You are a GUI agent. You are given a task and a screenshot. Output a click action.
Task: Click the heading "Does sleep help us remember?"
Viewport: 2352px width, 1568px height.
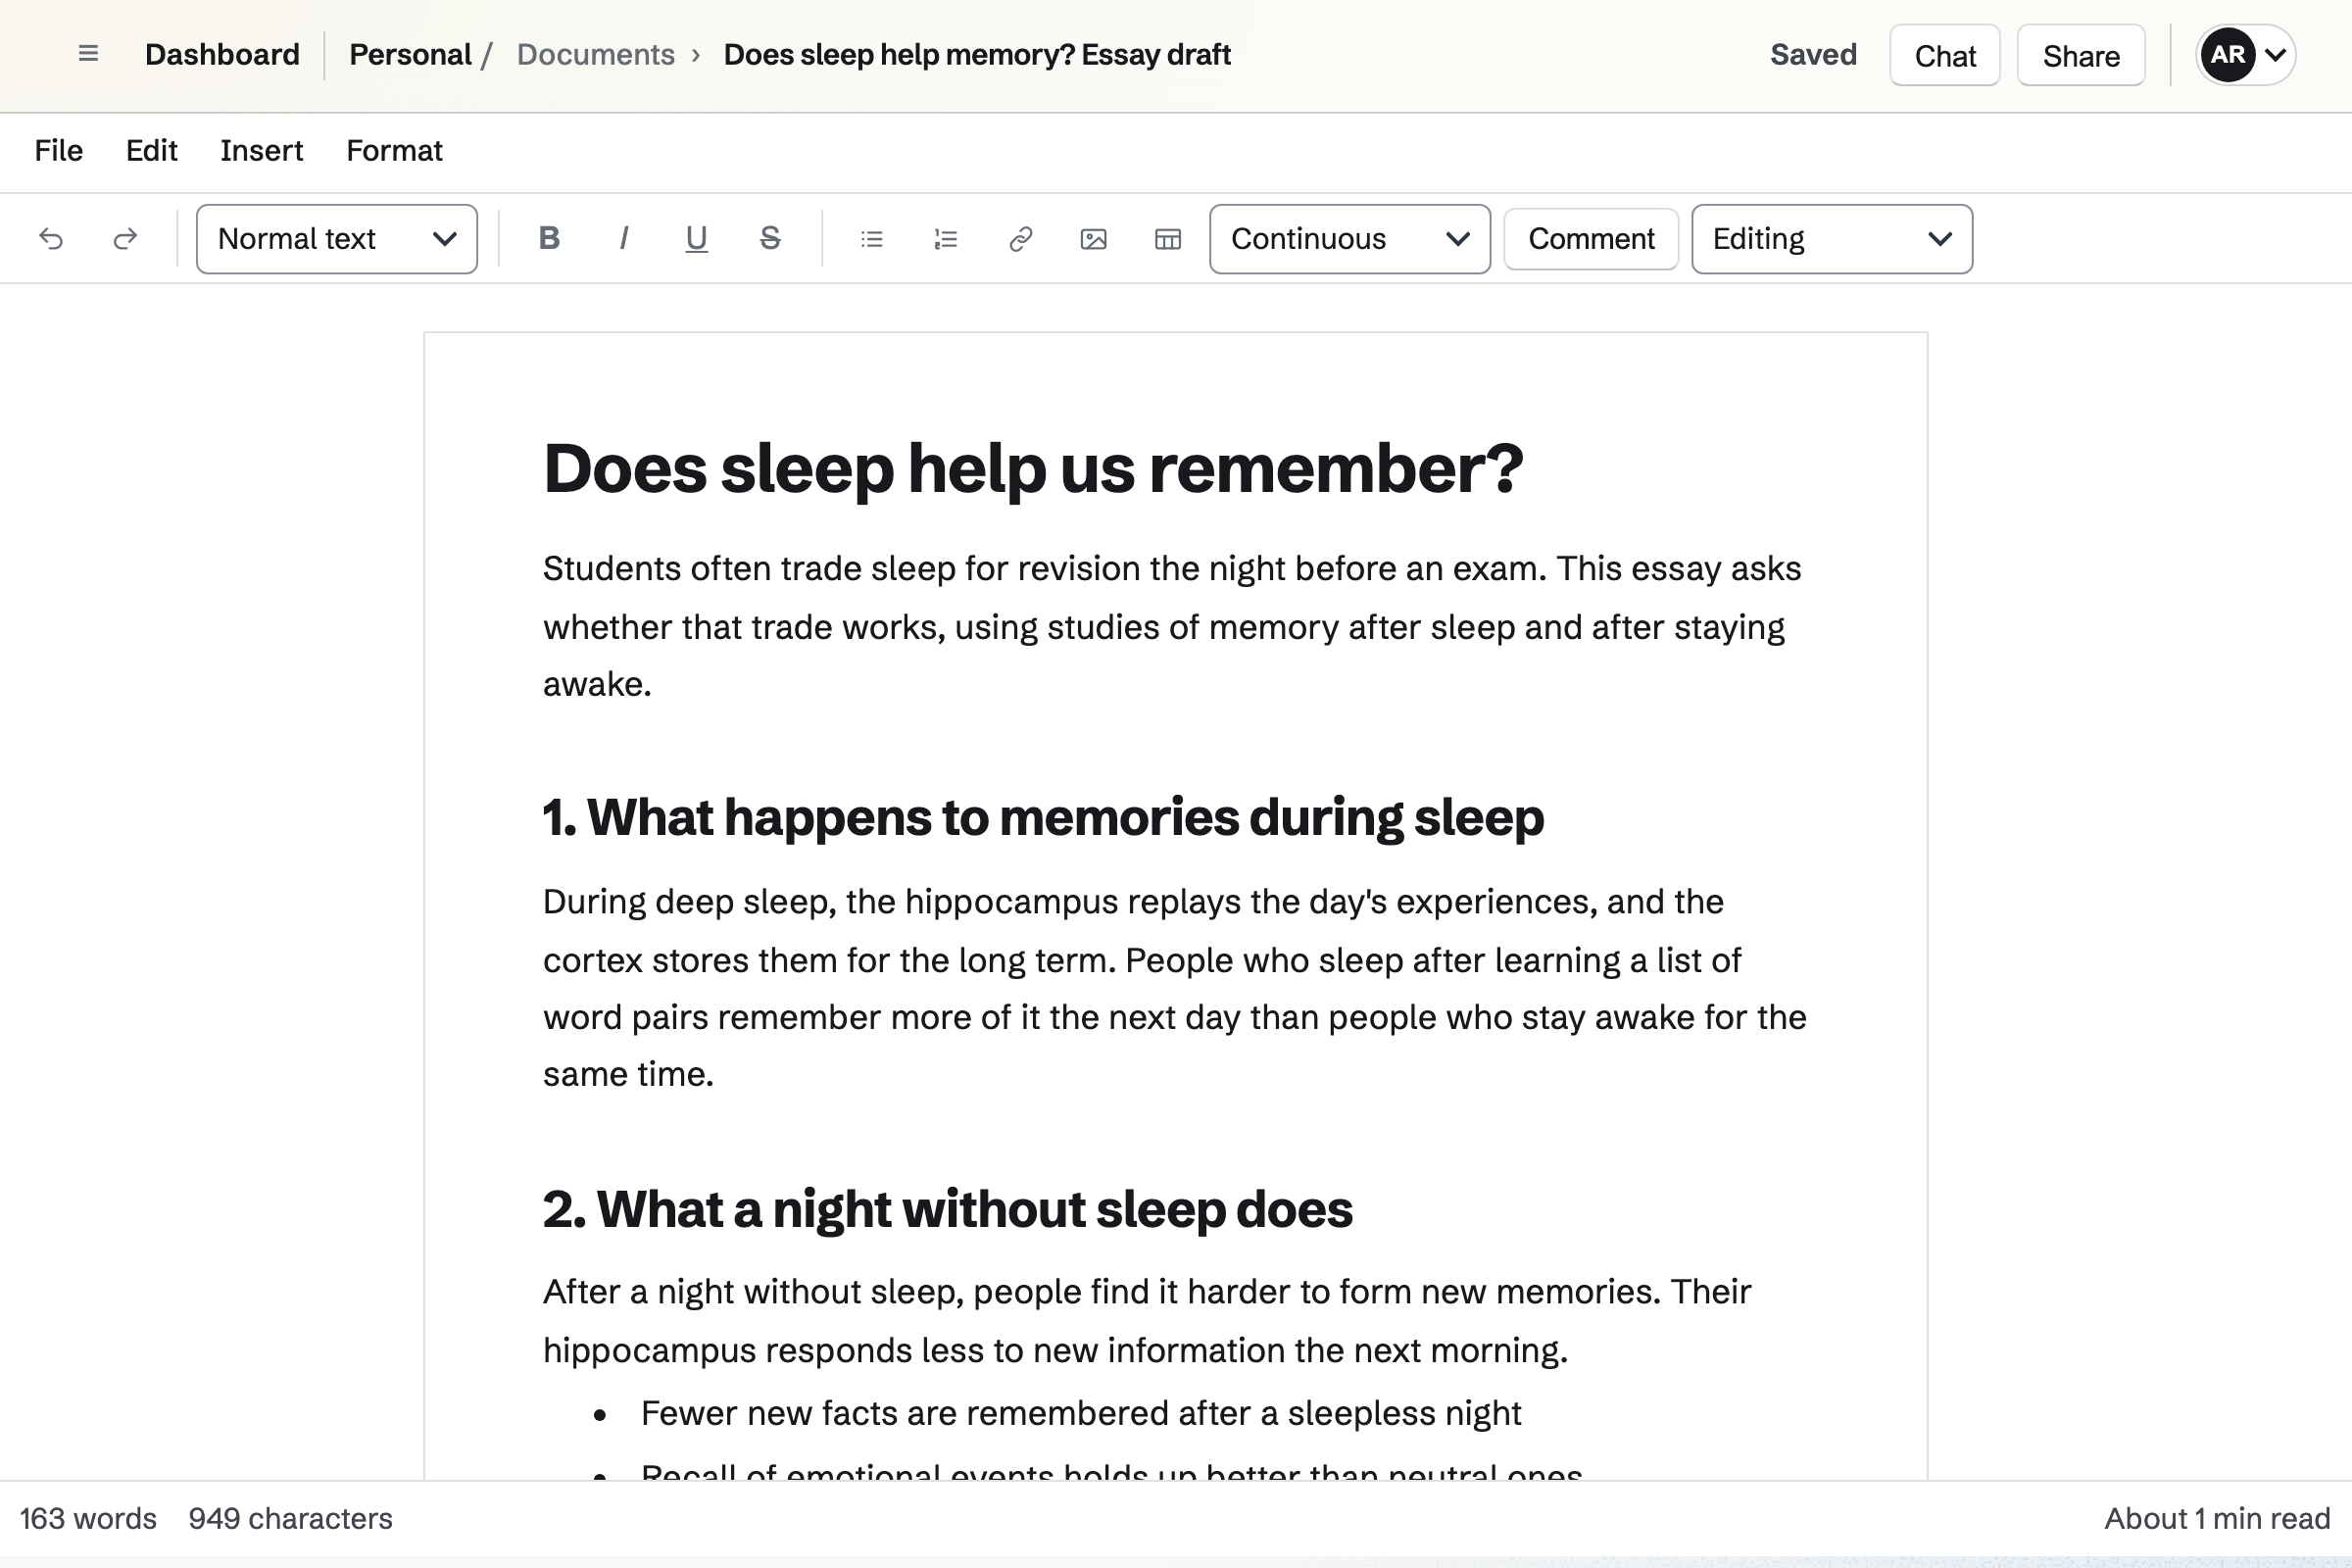(1033, 469)
